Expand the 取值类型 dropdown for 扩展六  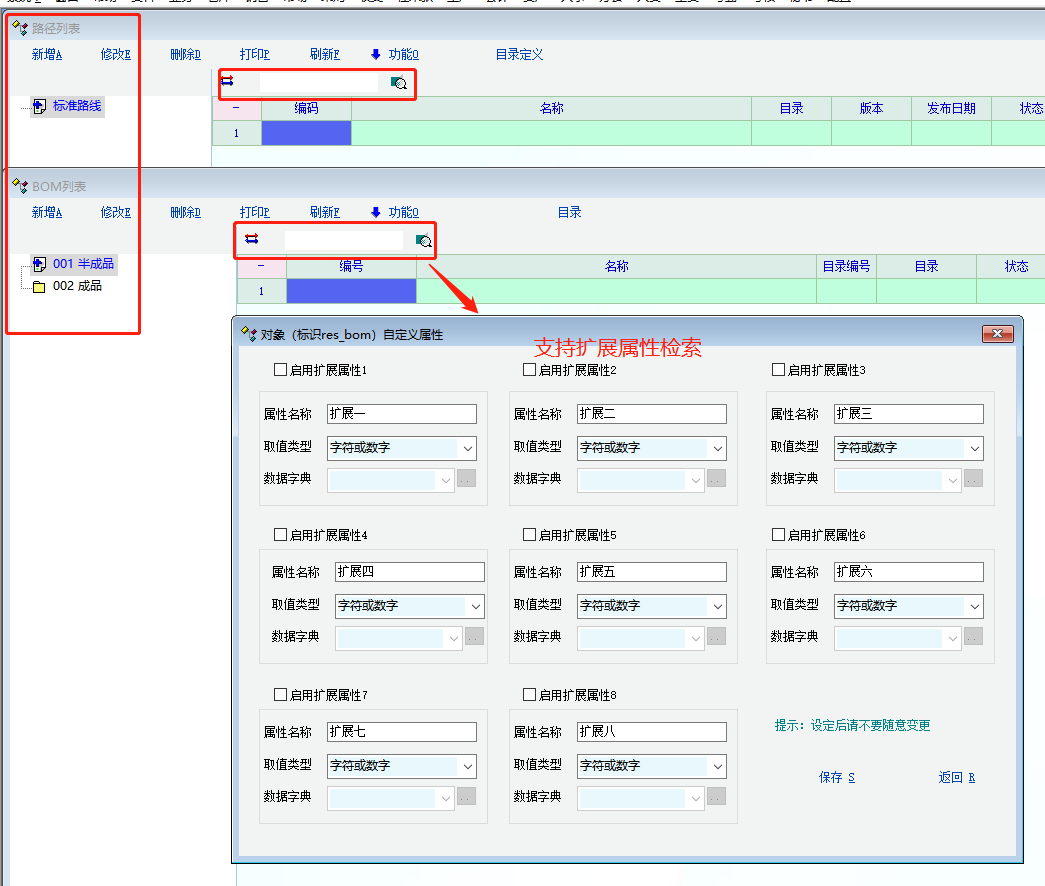[974, 606]
